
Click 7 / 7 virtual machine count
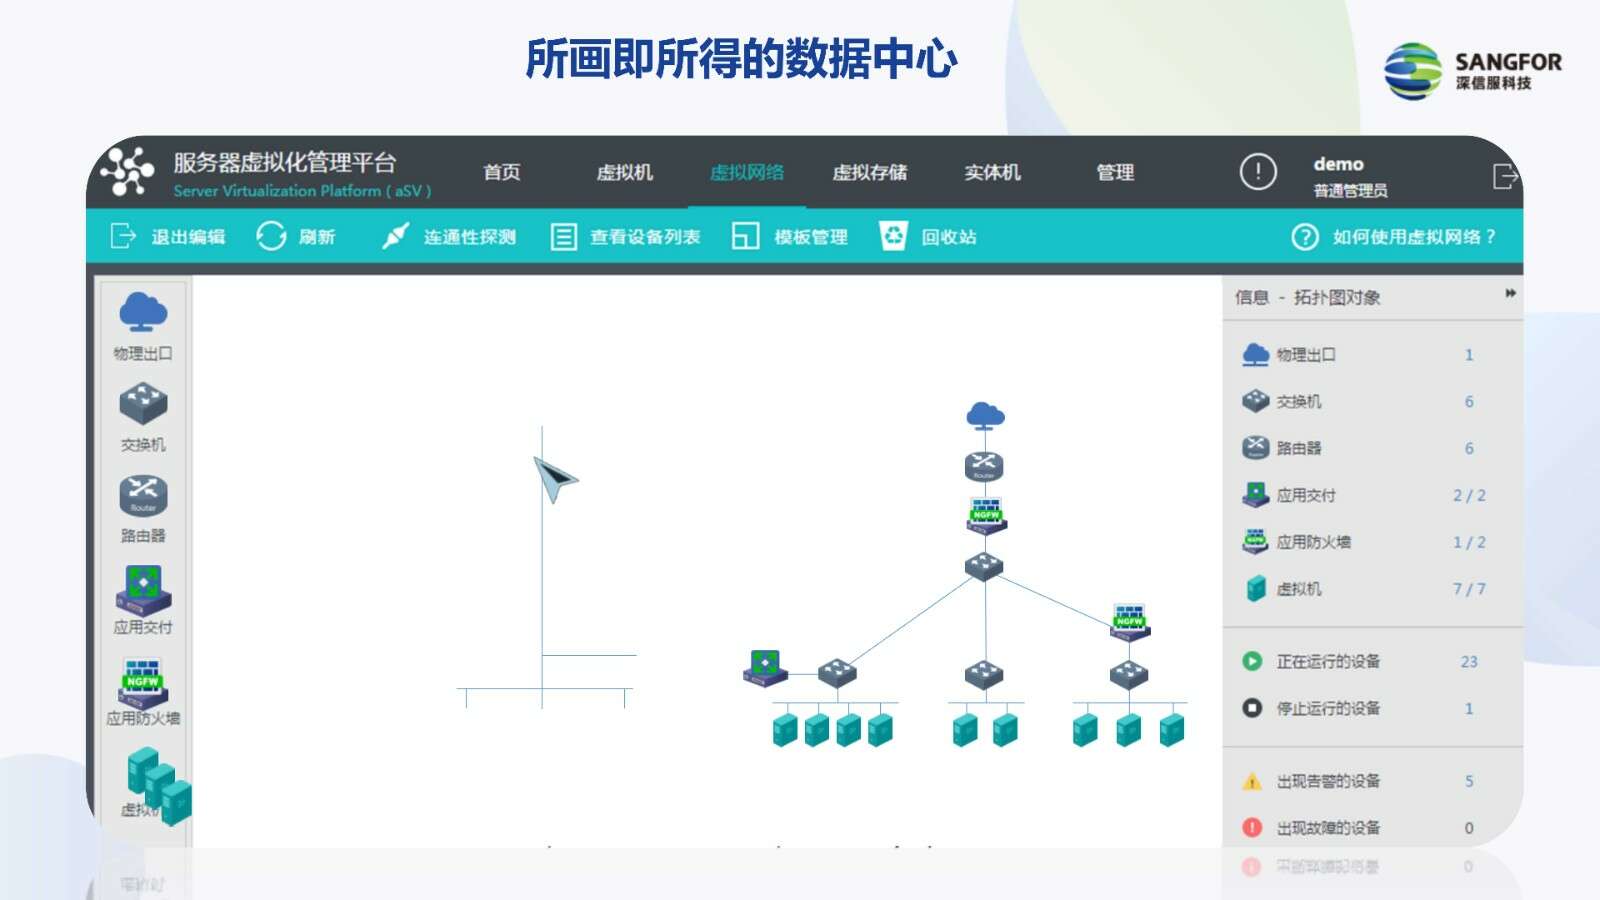[1469, 589]
